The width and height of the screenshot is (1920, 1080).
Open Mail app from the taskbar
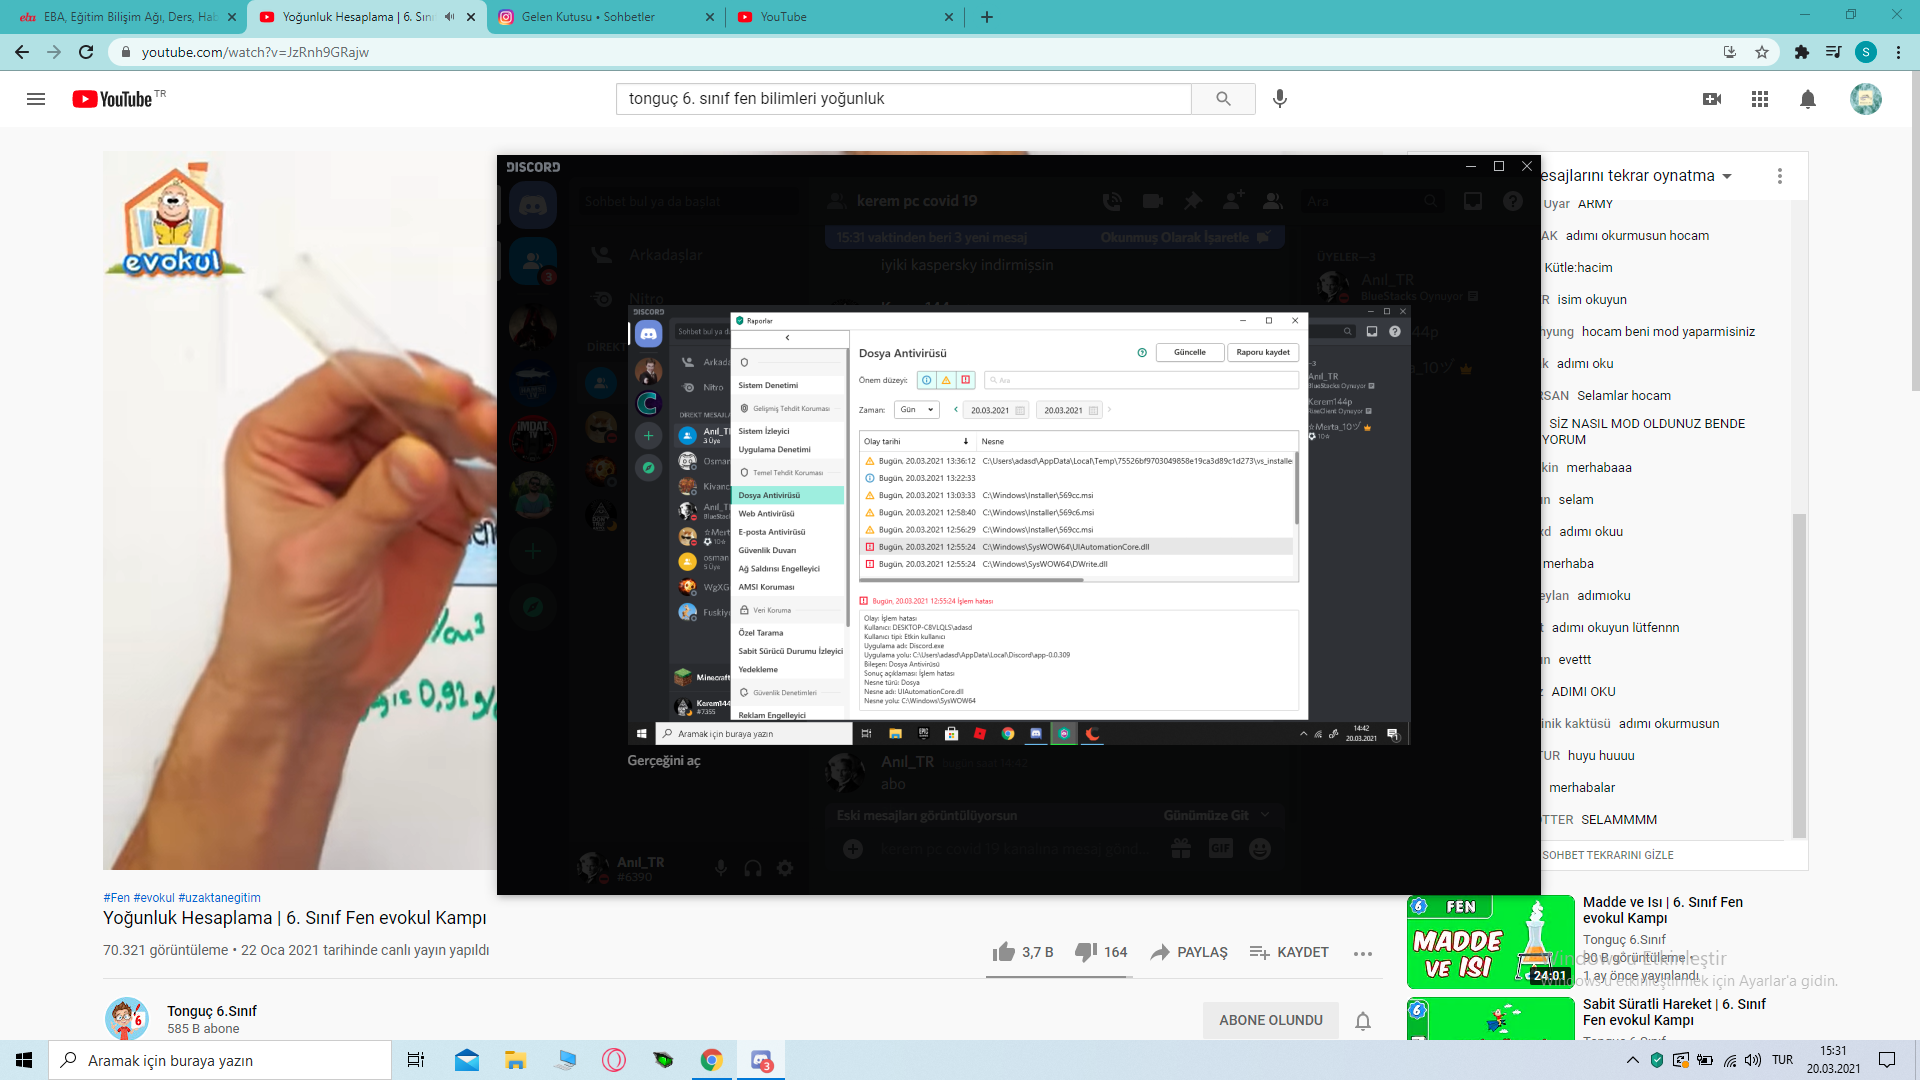tap(467, 1060)
